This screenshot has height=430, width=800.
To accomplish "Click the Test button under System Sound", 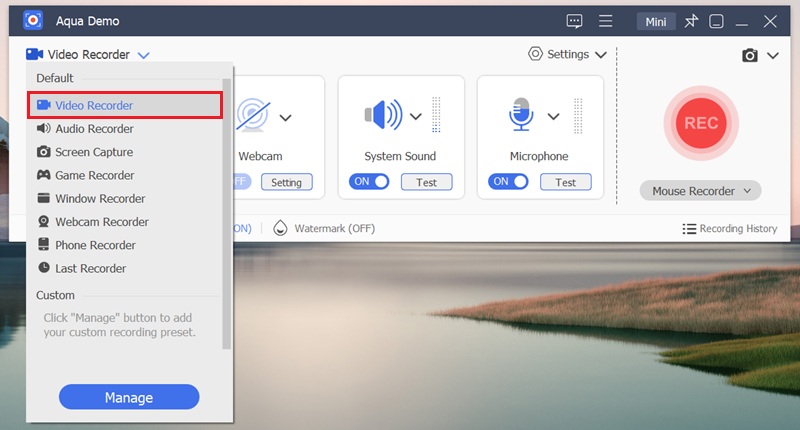I will point(426,182).
